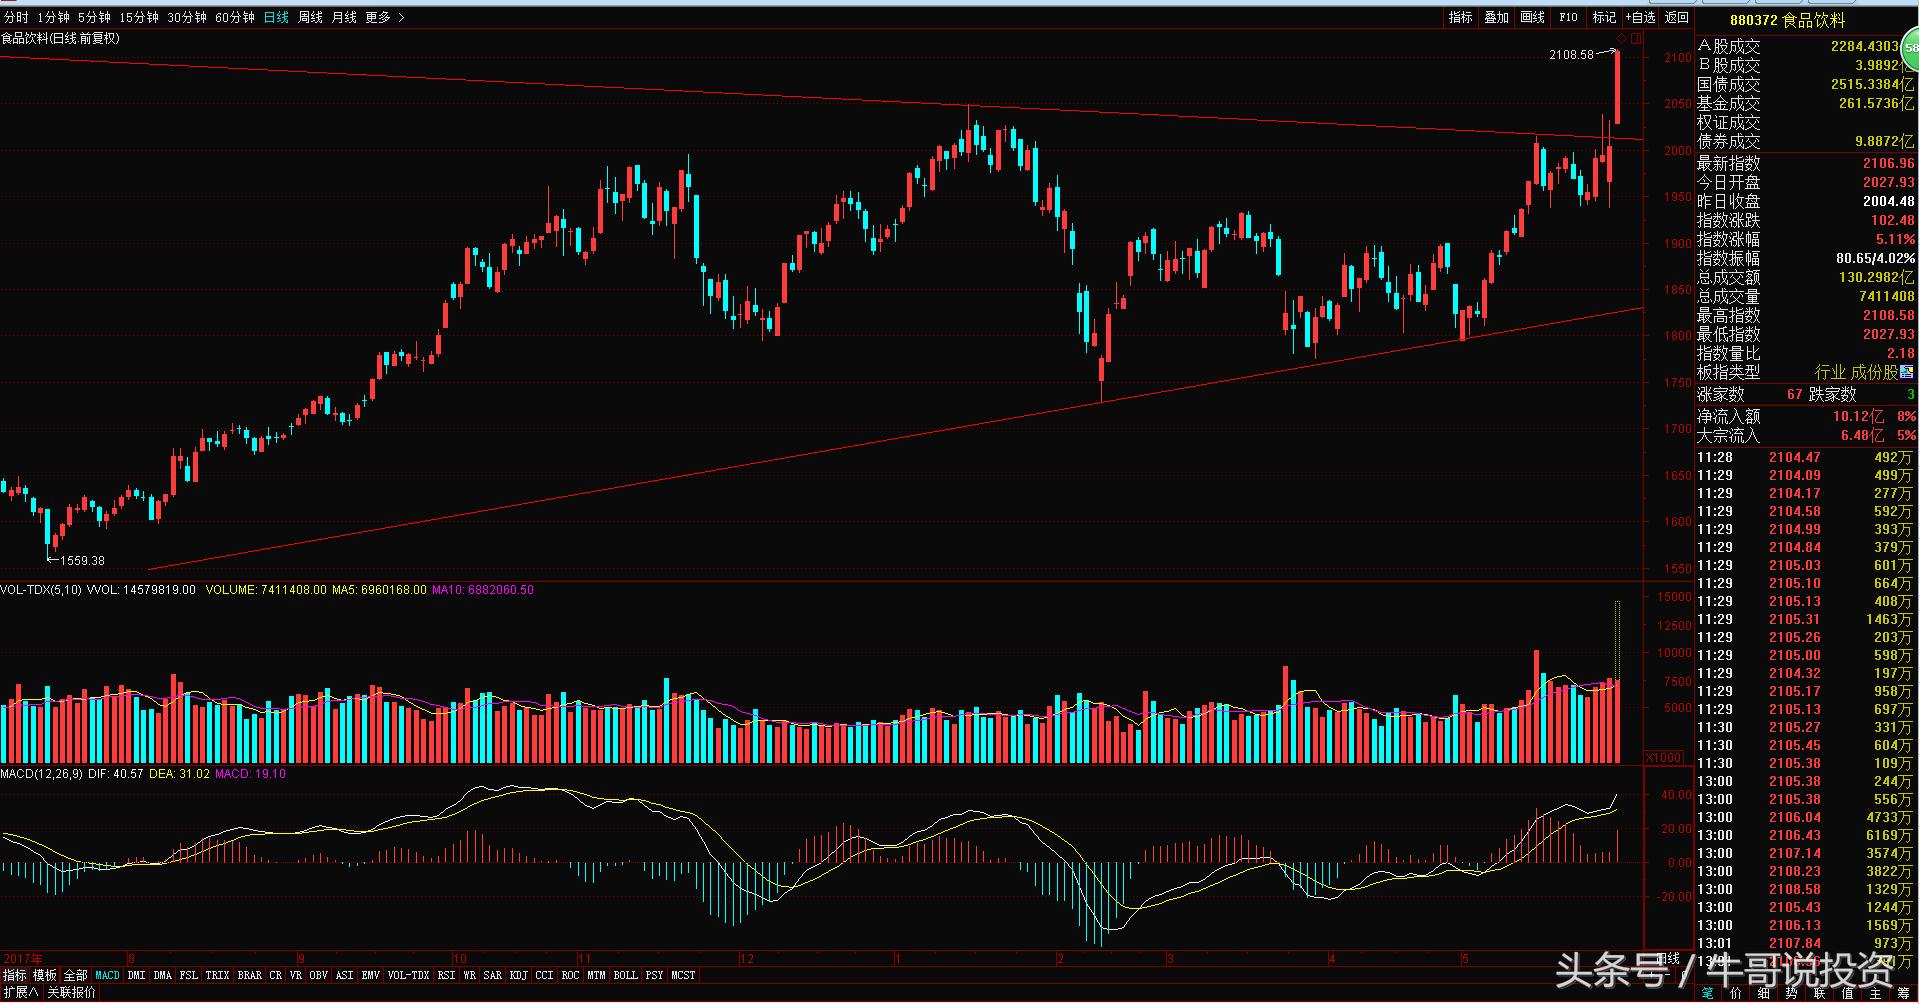Click the diamond icon above the chart

pos(1621,39)
